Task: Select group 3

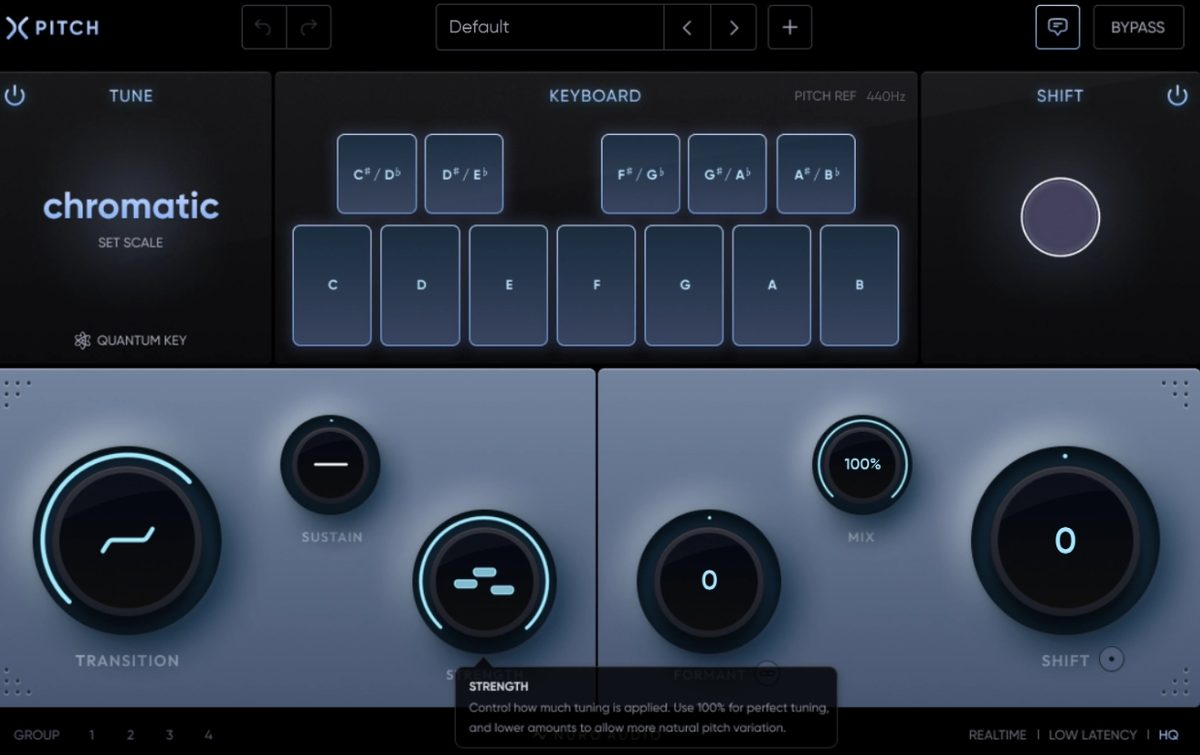Action: point(169,735)
